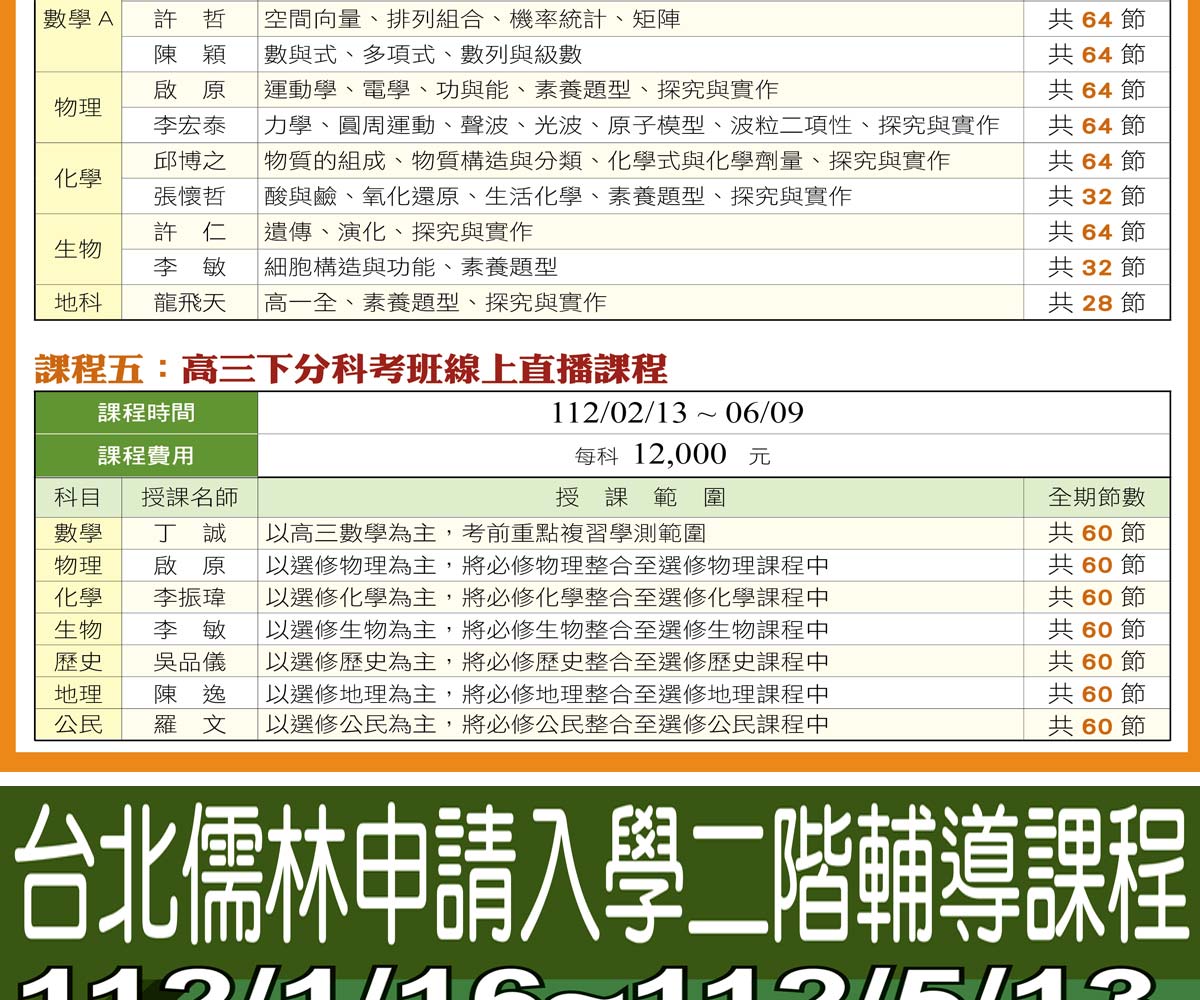Select teacher name 張懷哲
Image resolution: width=1200 pixels, height=1000 pixels.
coord(190,196)
